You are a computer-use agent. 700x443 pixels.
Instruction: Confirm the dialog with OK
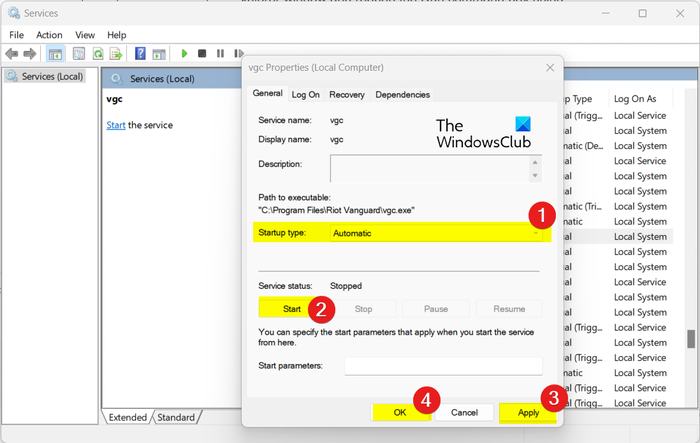pos(400,412)
